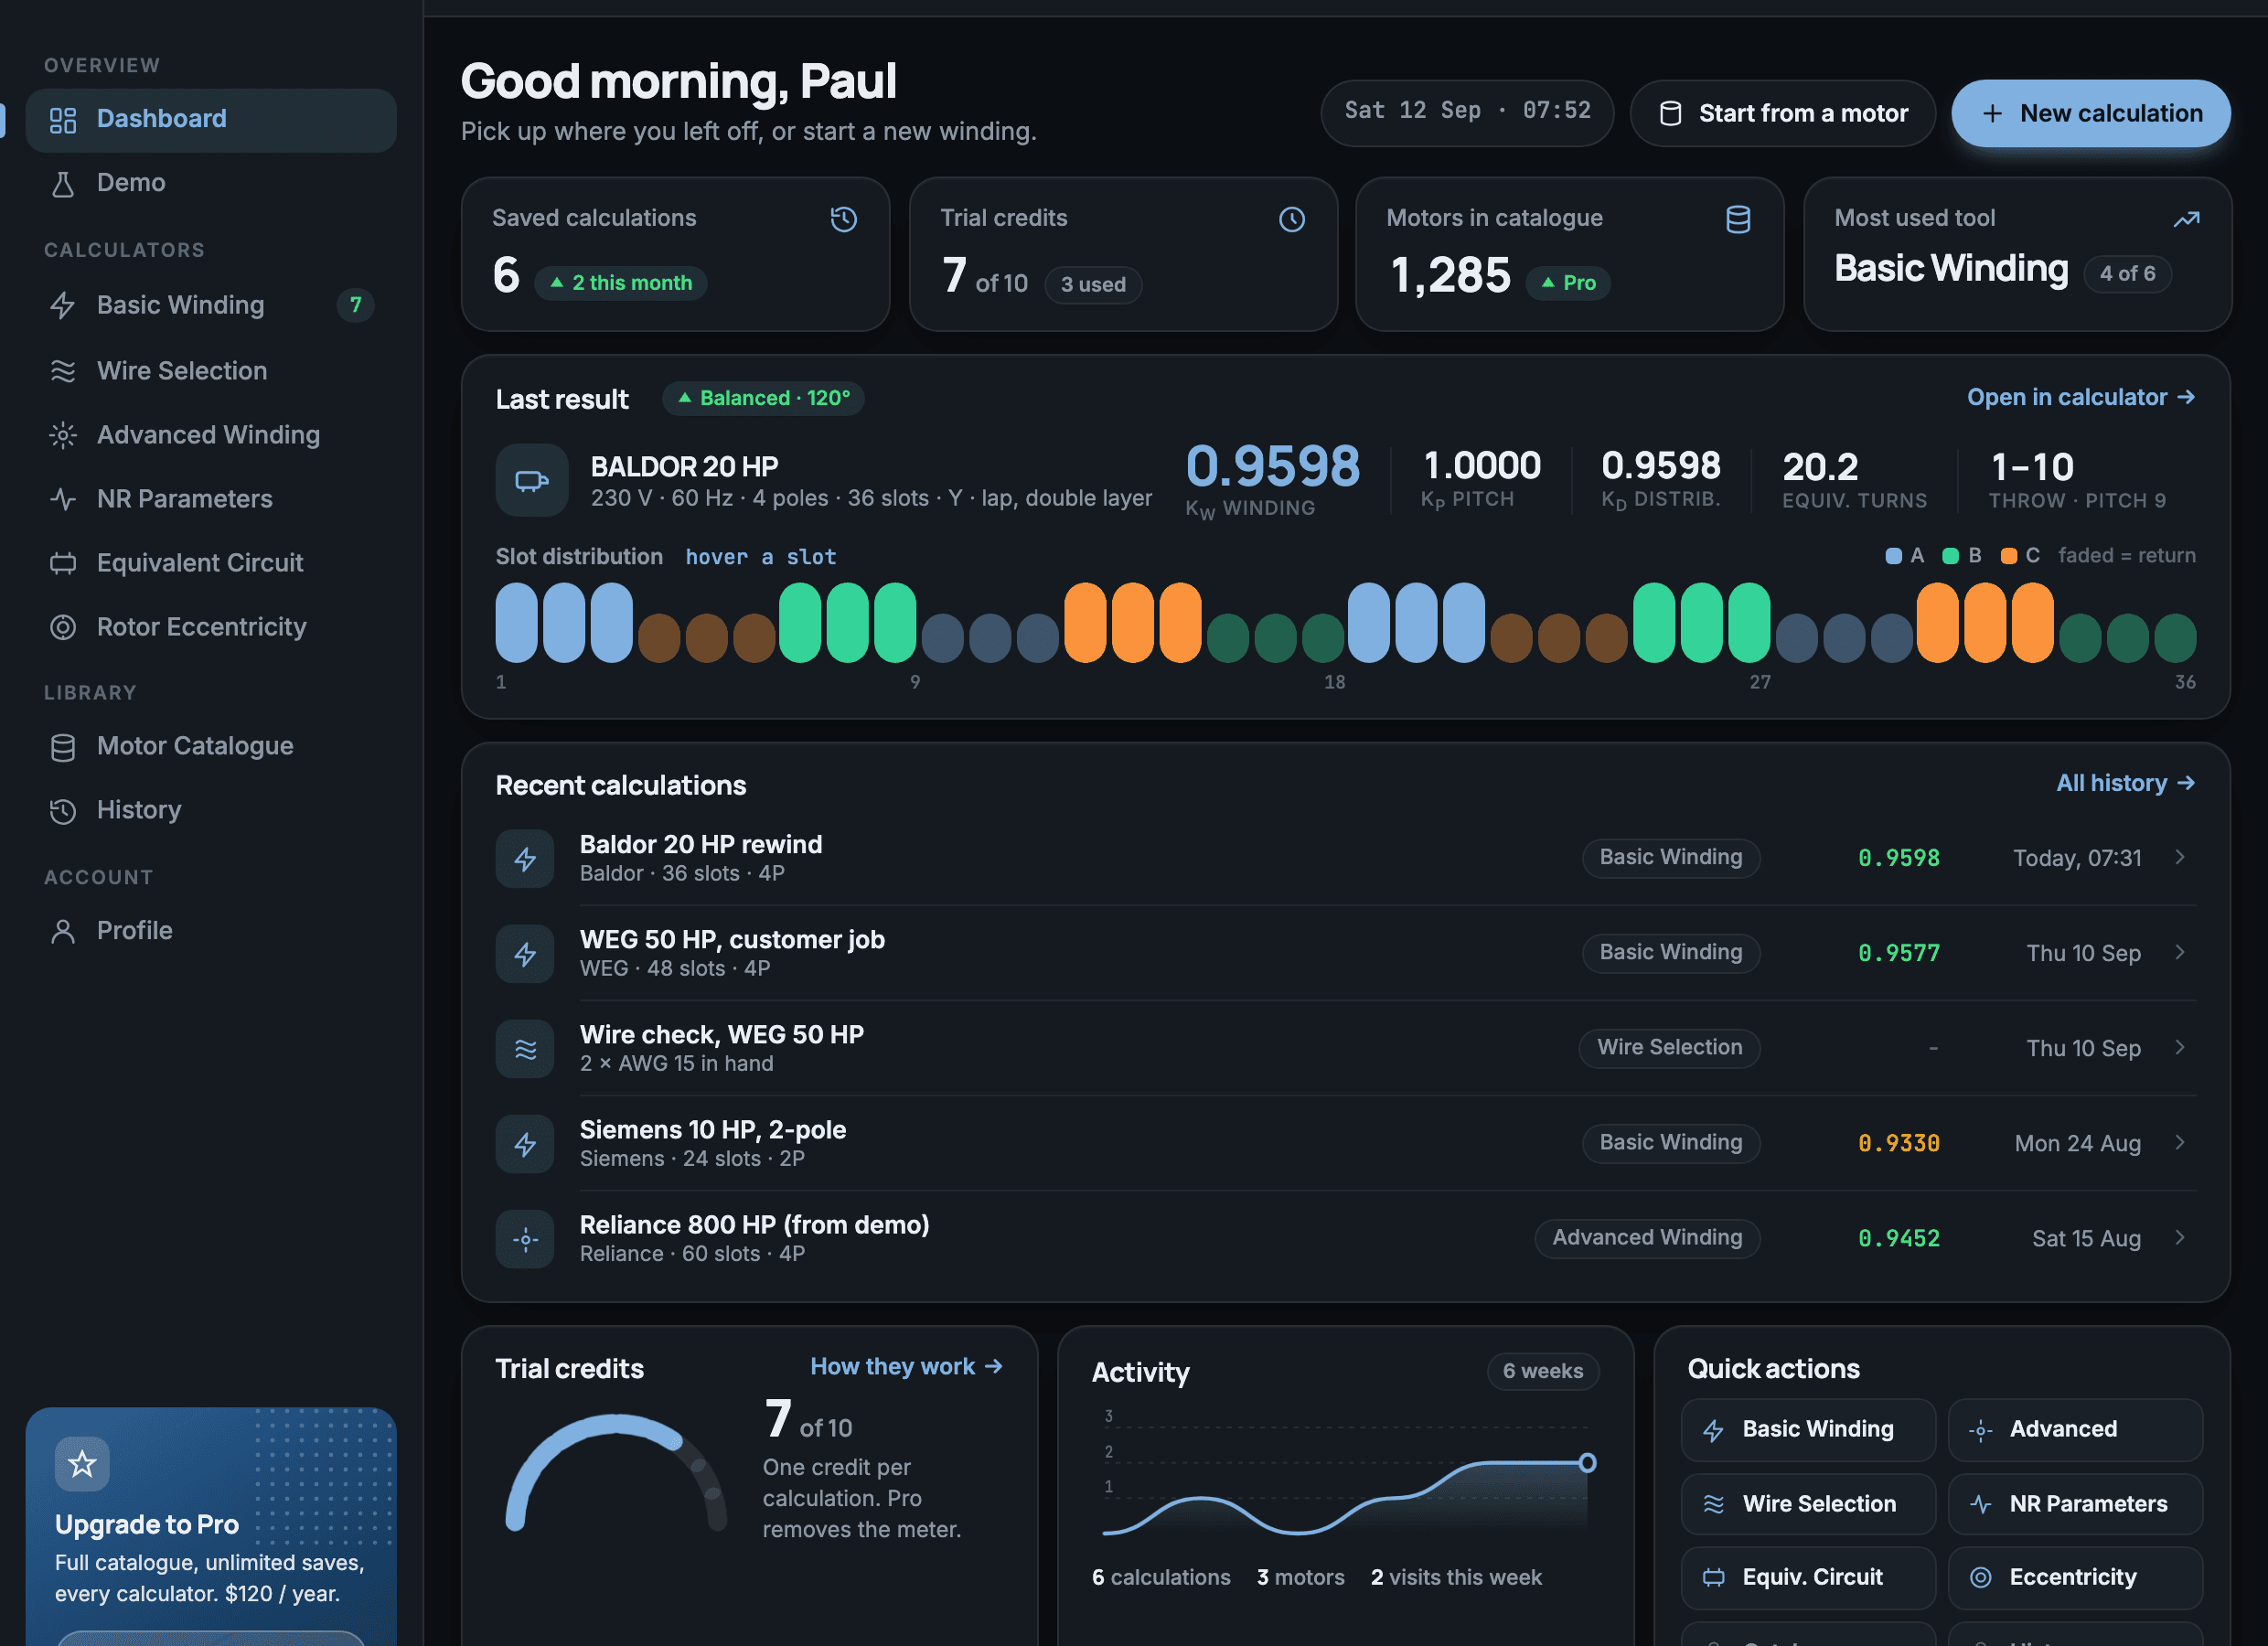Open Demo in the sidebar
Viewport: 2268px width, 1646px height.
(211, 183)
